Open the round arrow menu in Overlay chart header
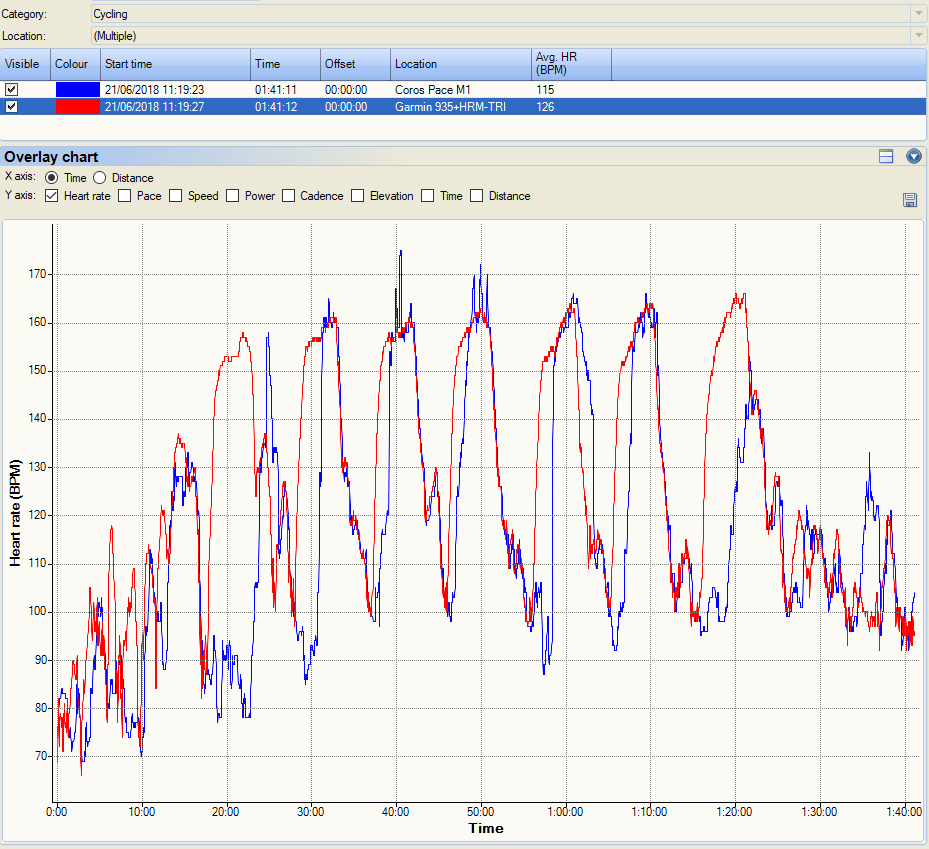Viewport: 929px width, 849px height. (x=913, y=156)
